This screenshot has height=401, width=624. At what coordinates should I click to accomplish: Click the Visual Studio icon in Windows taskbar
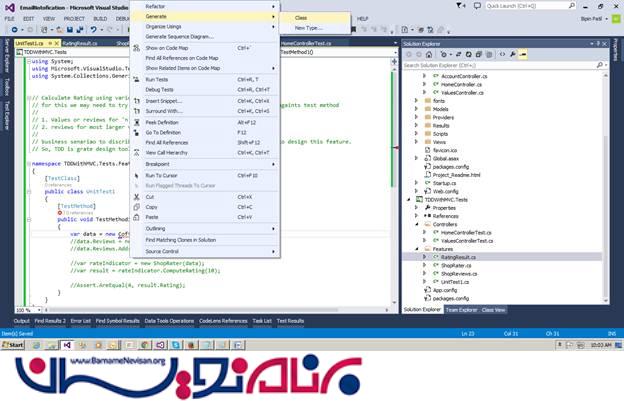(x=66, y=344)
